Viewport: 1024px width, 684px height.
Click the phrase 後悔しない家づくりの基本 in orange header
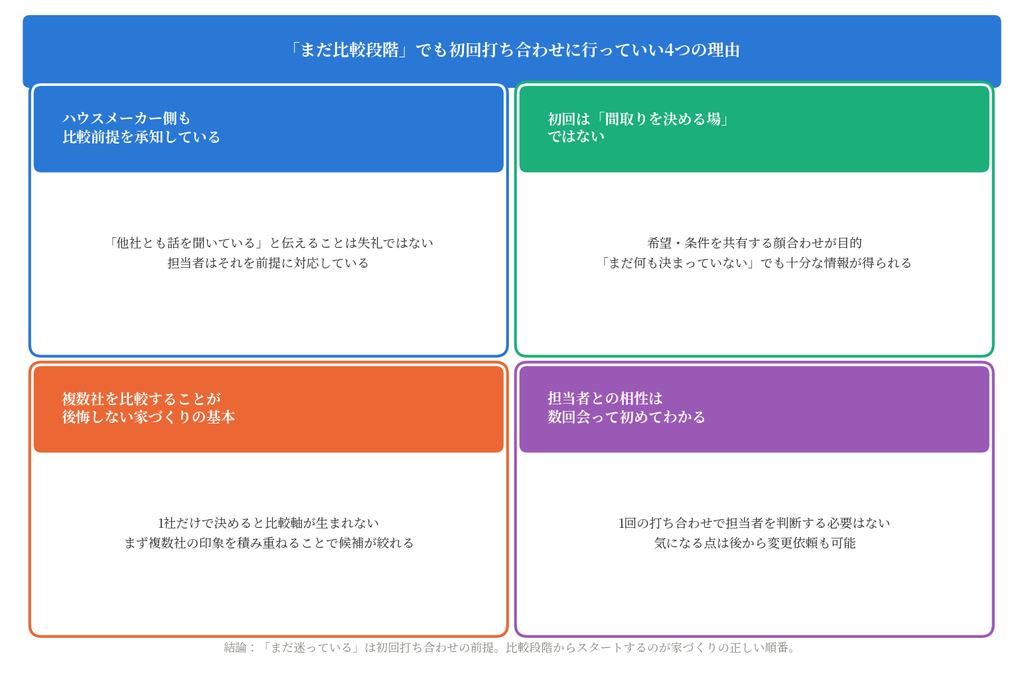pos(148,417)
